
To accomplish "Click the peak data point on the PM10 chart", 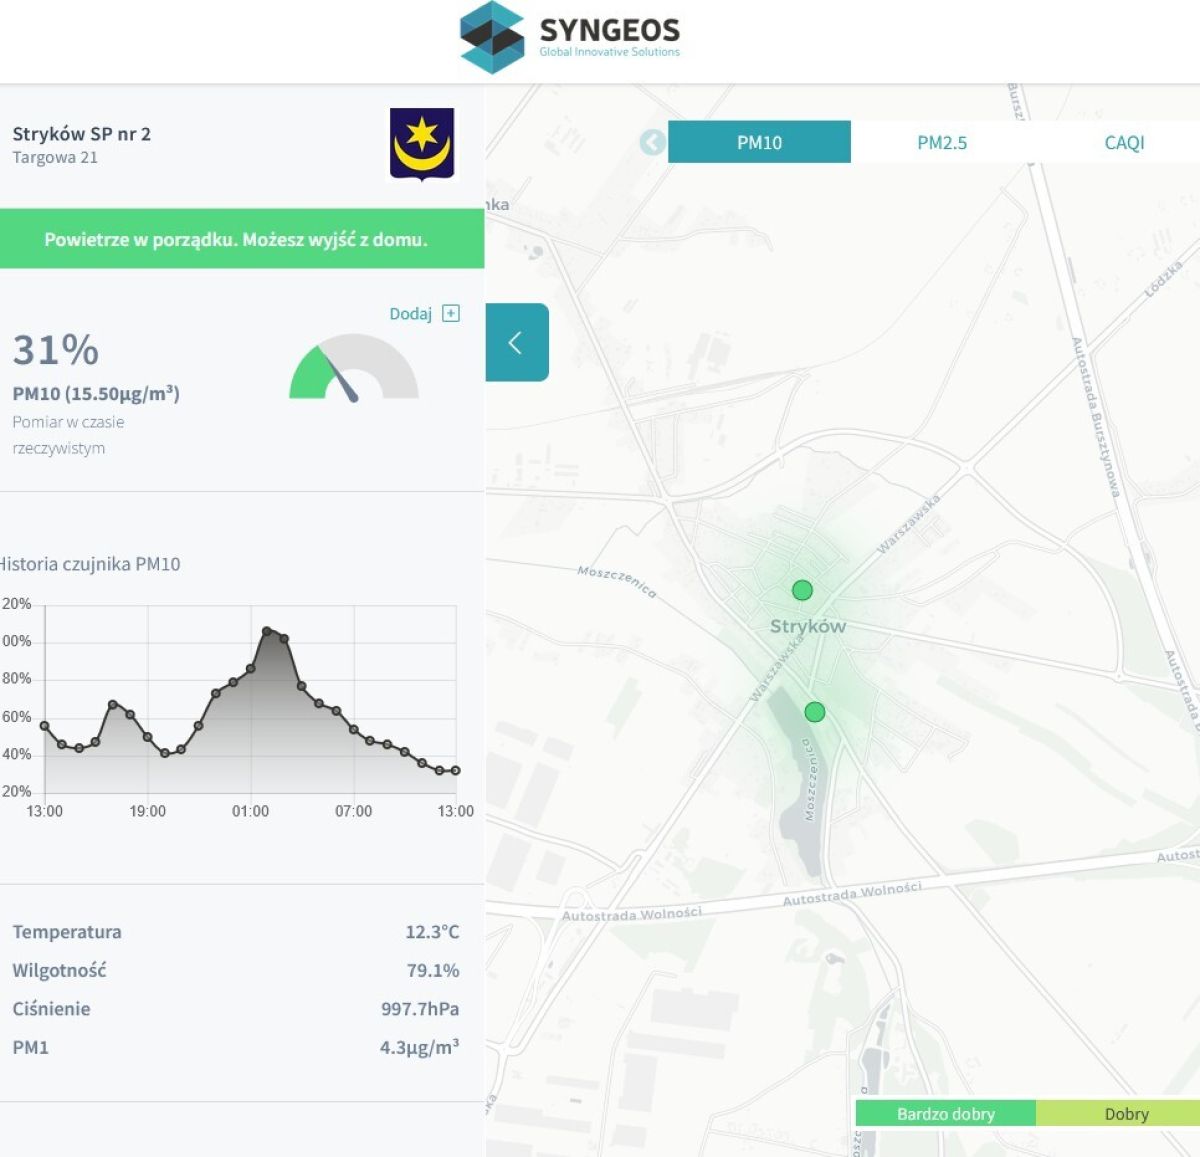I will [267, 631].
